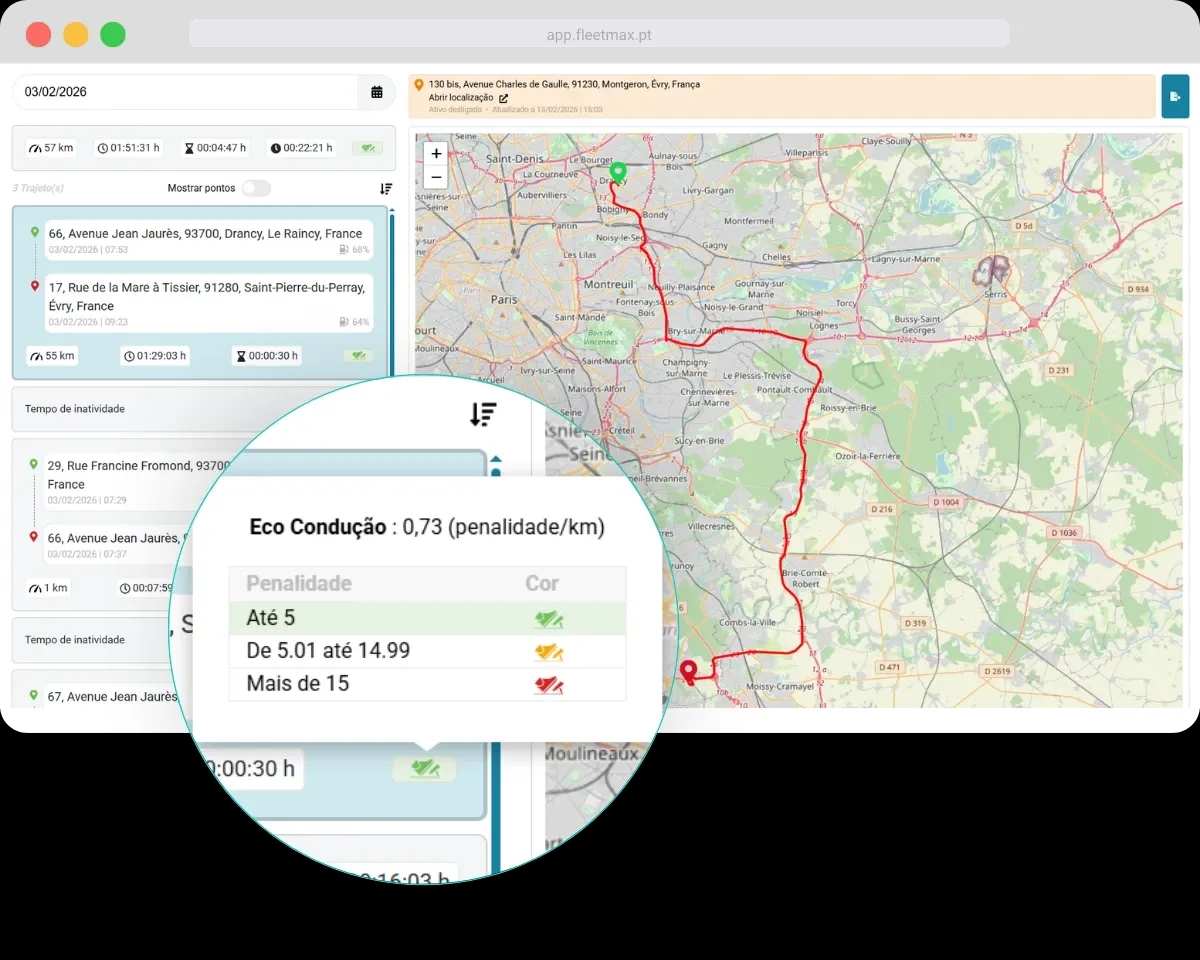Click the 01:51:31 h total driving time

129,148
